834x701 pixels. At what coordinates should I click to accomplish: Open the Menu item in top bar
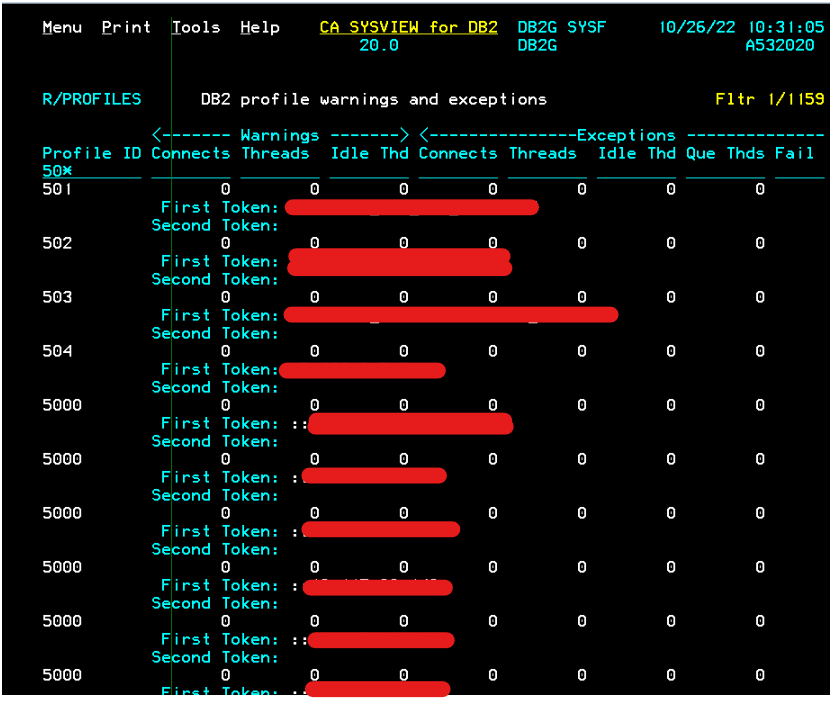coord(62,27)
